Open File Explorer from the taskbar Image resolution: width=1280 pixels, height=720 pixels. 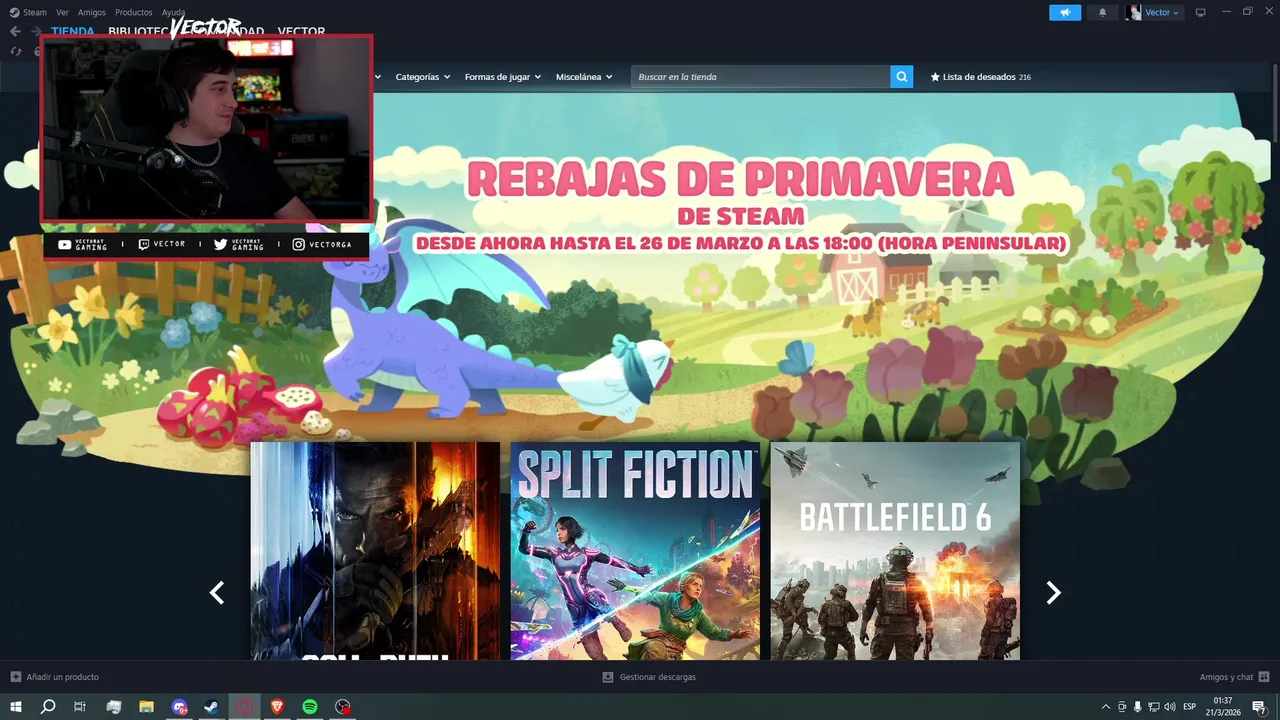tap(146, 706)
